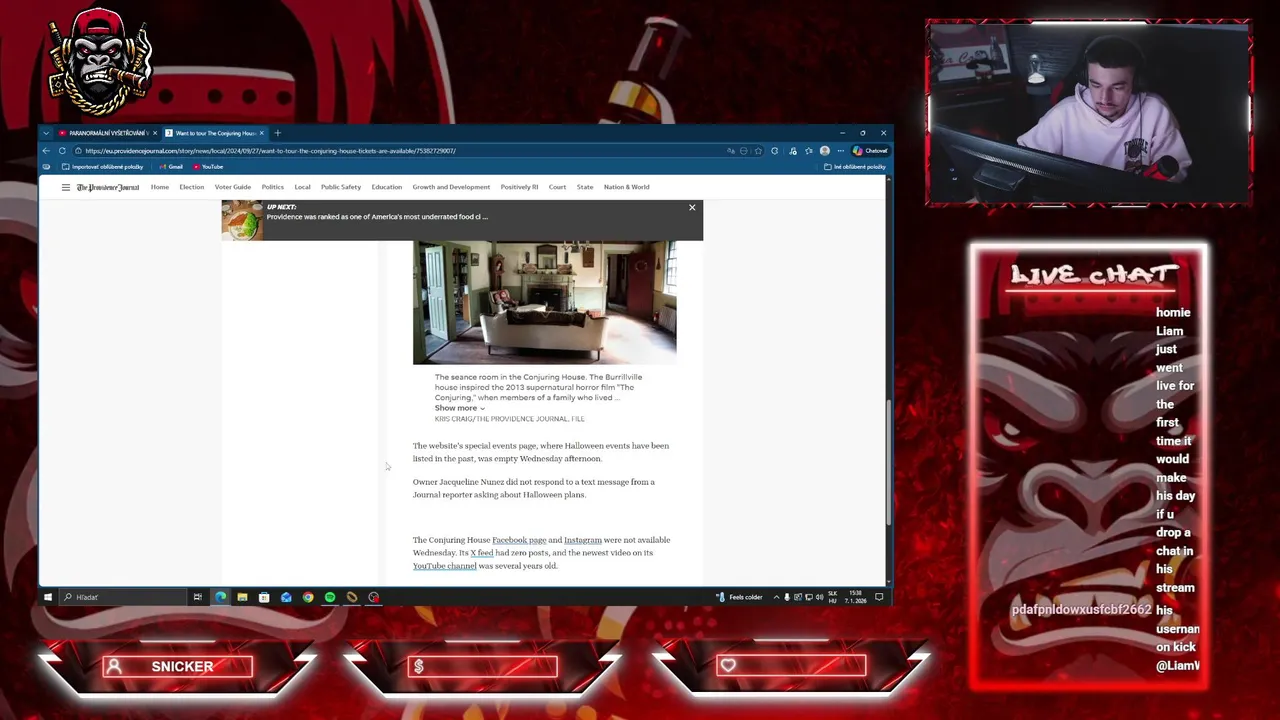Open the Court section

pos(557,187)
